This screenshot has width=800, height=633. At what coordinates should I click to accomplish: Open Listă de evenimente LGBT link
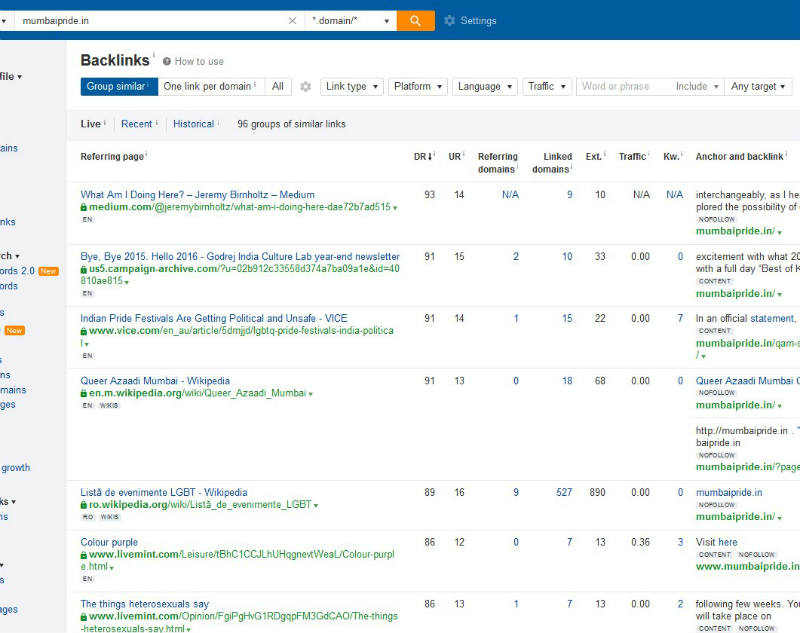[164, 493]
